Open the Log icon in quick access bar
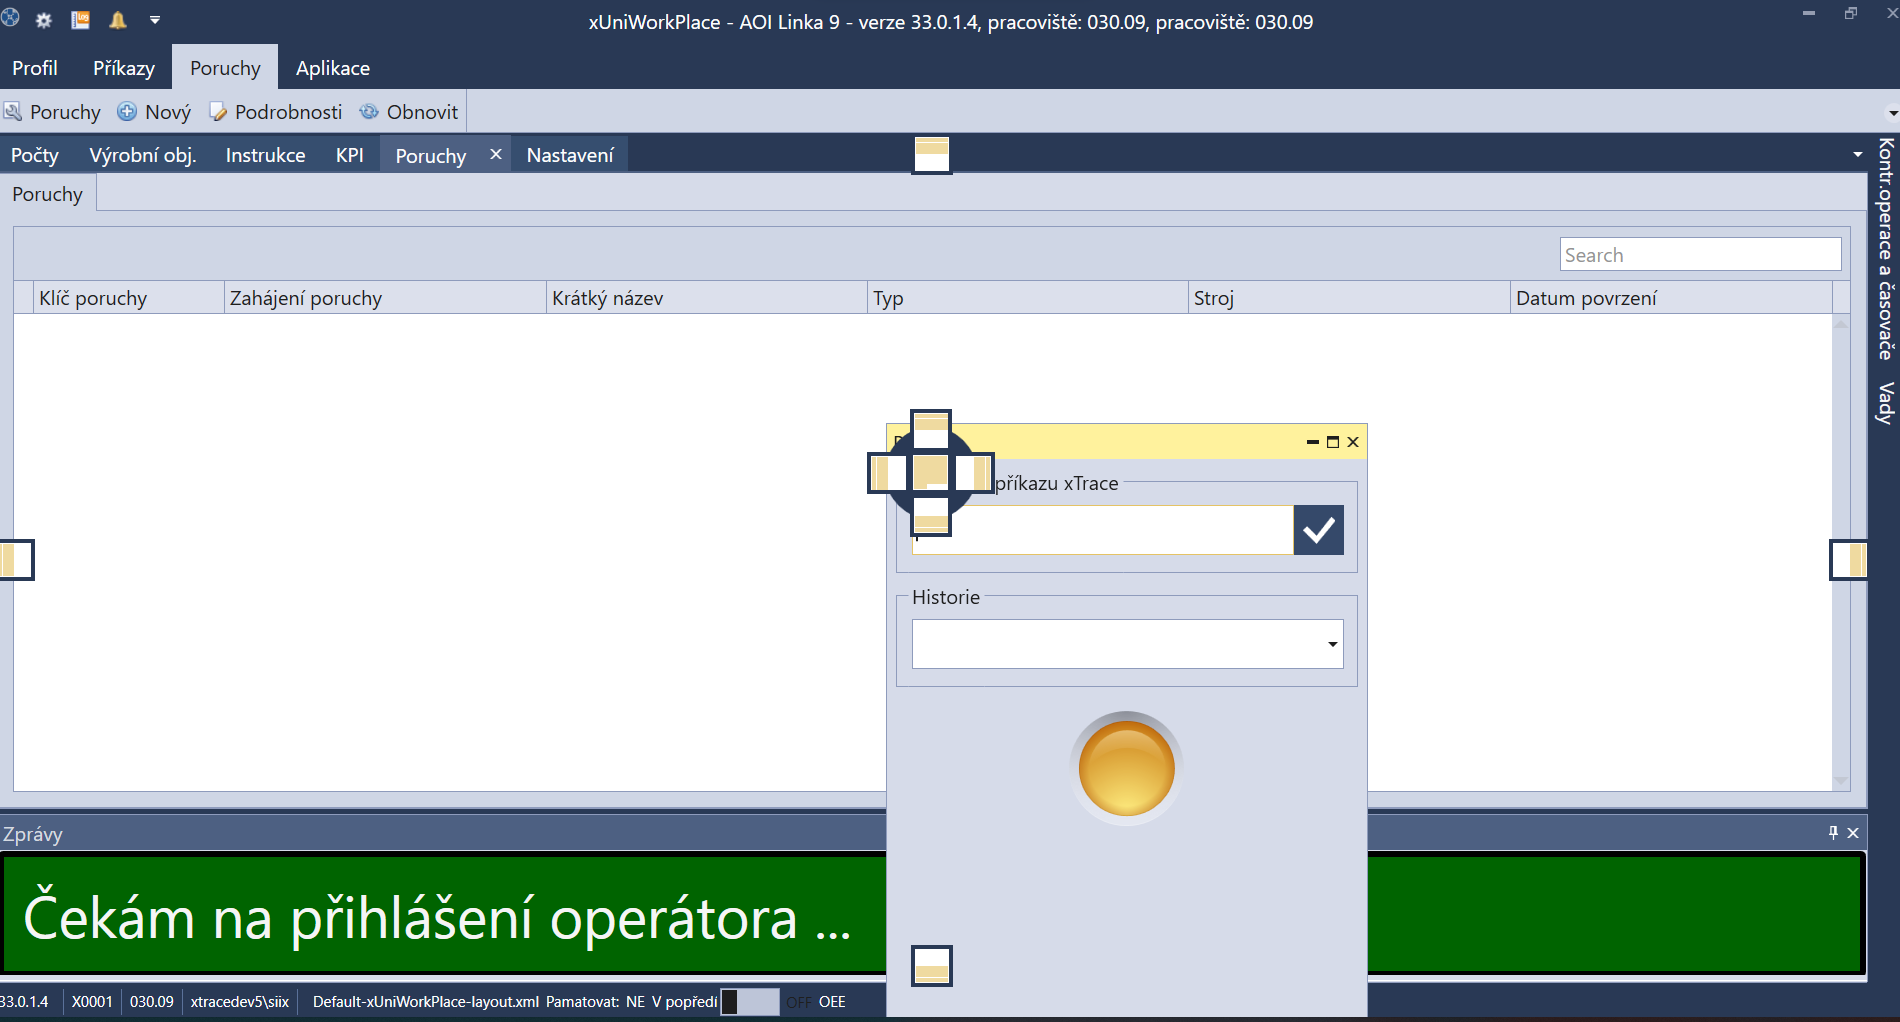The width and height of the screenshot is (1900, 1022). pyautogui.click(x=81, y=20)
